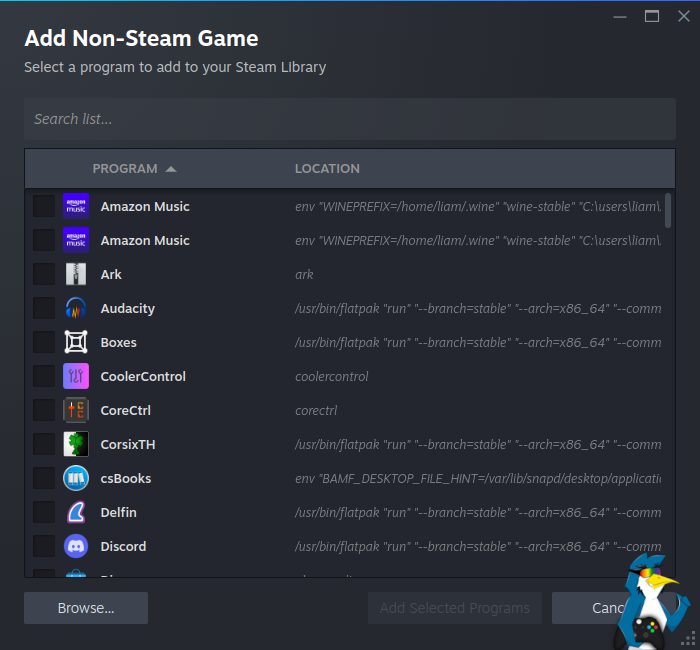
Task: Select the first Amazon Music checkbox
Action: pos(44,206)
